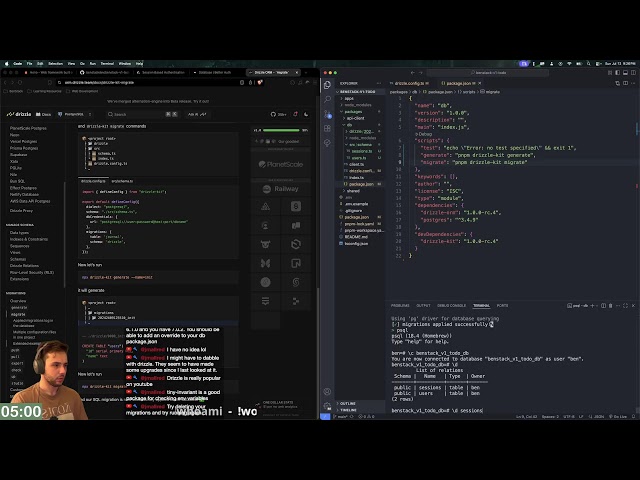Click the new terminal plus icon
Viewport: 640px width, 480px height.
(592, 305)
